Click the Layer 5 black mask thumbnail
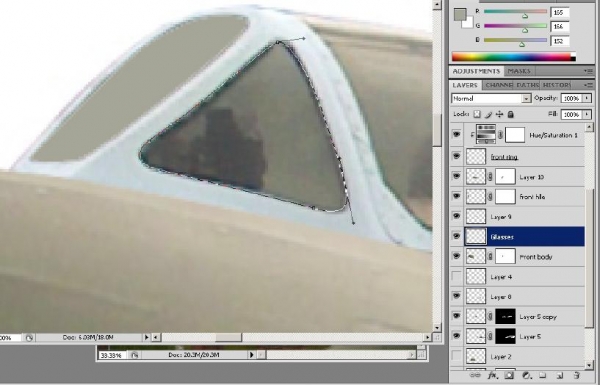This screenshot has width=600, height=385. [505, 336]
